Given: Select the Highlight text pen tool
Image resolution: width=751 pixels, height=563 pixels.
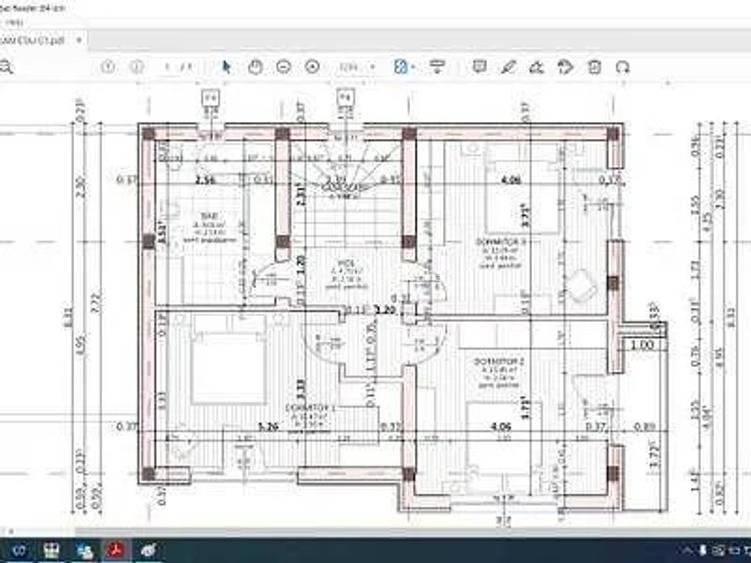Looking at the screenshot, I should tap(508, 67).
